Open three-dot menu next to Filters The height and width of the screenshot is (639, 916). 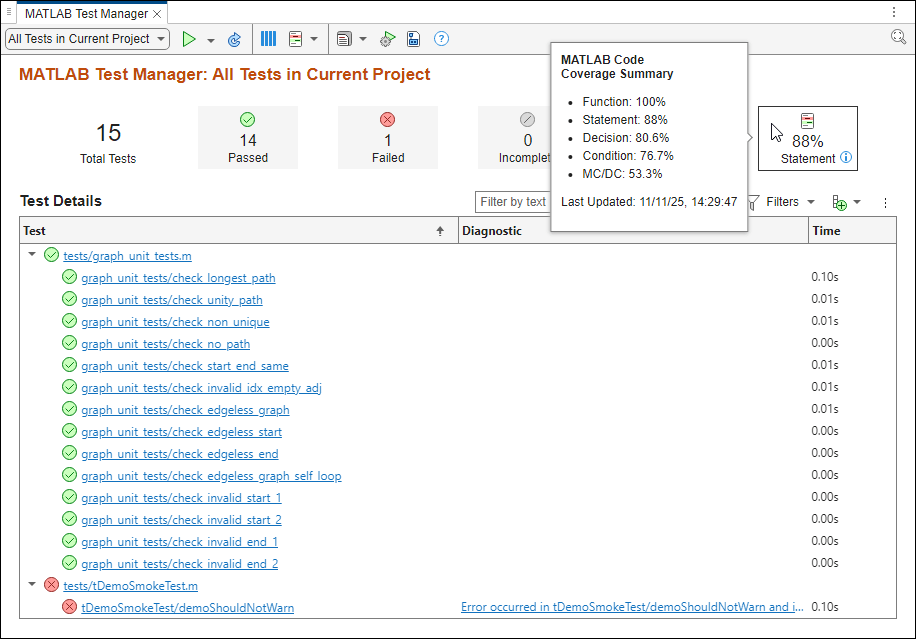coord(886,203)
